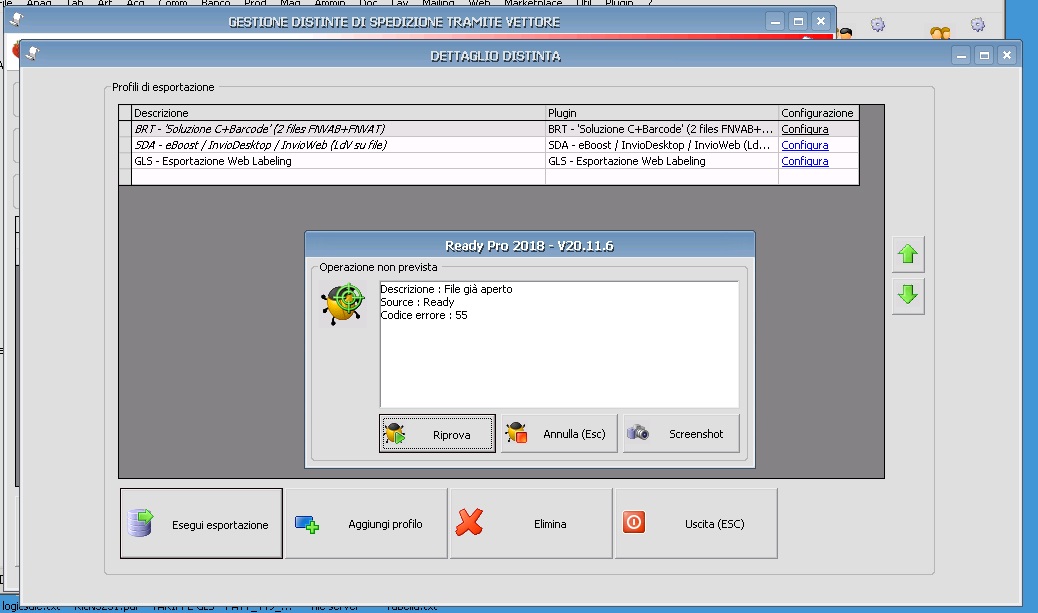Viewport: 1038px width, 613px height.
Task: Click the bug target icon in dialog
Action: (343, 304)
